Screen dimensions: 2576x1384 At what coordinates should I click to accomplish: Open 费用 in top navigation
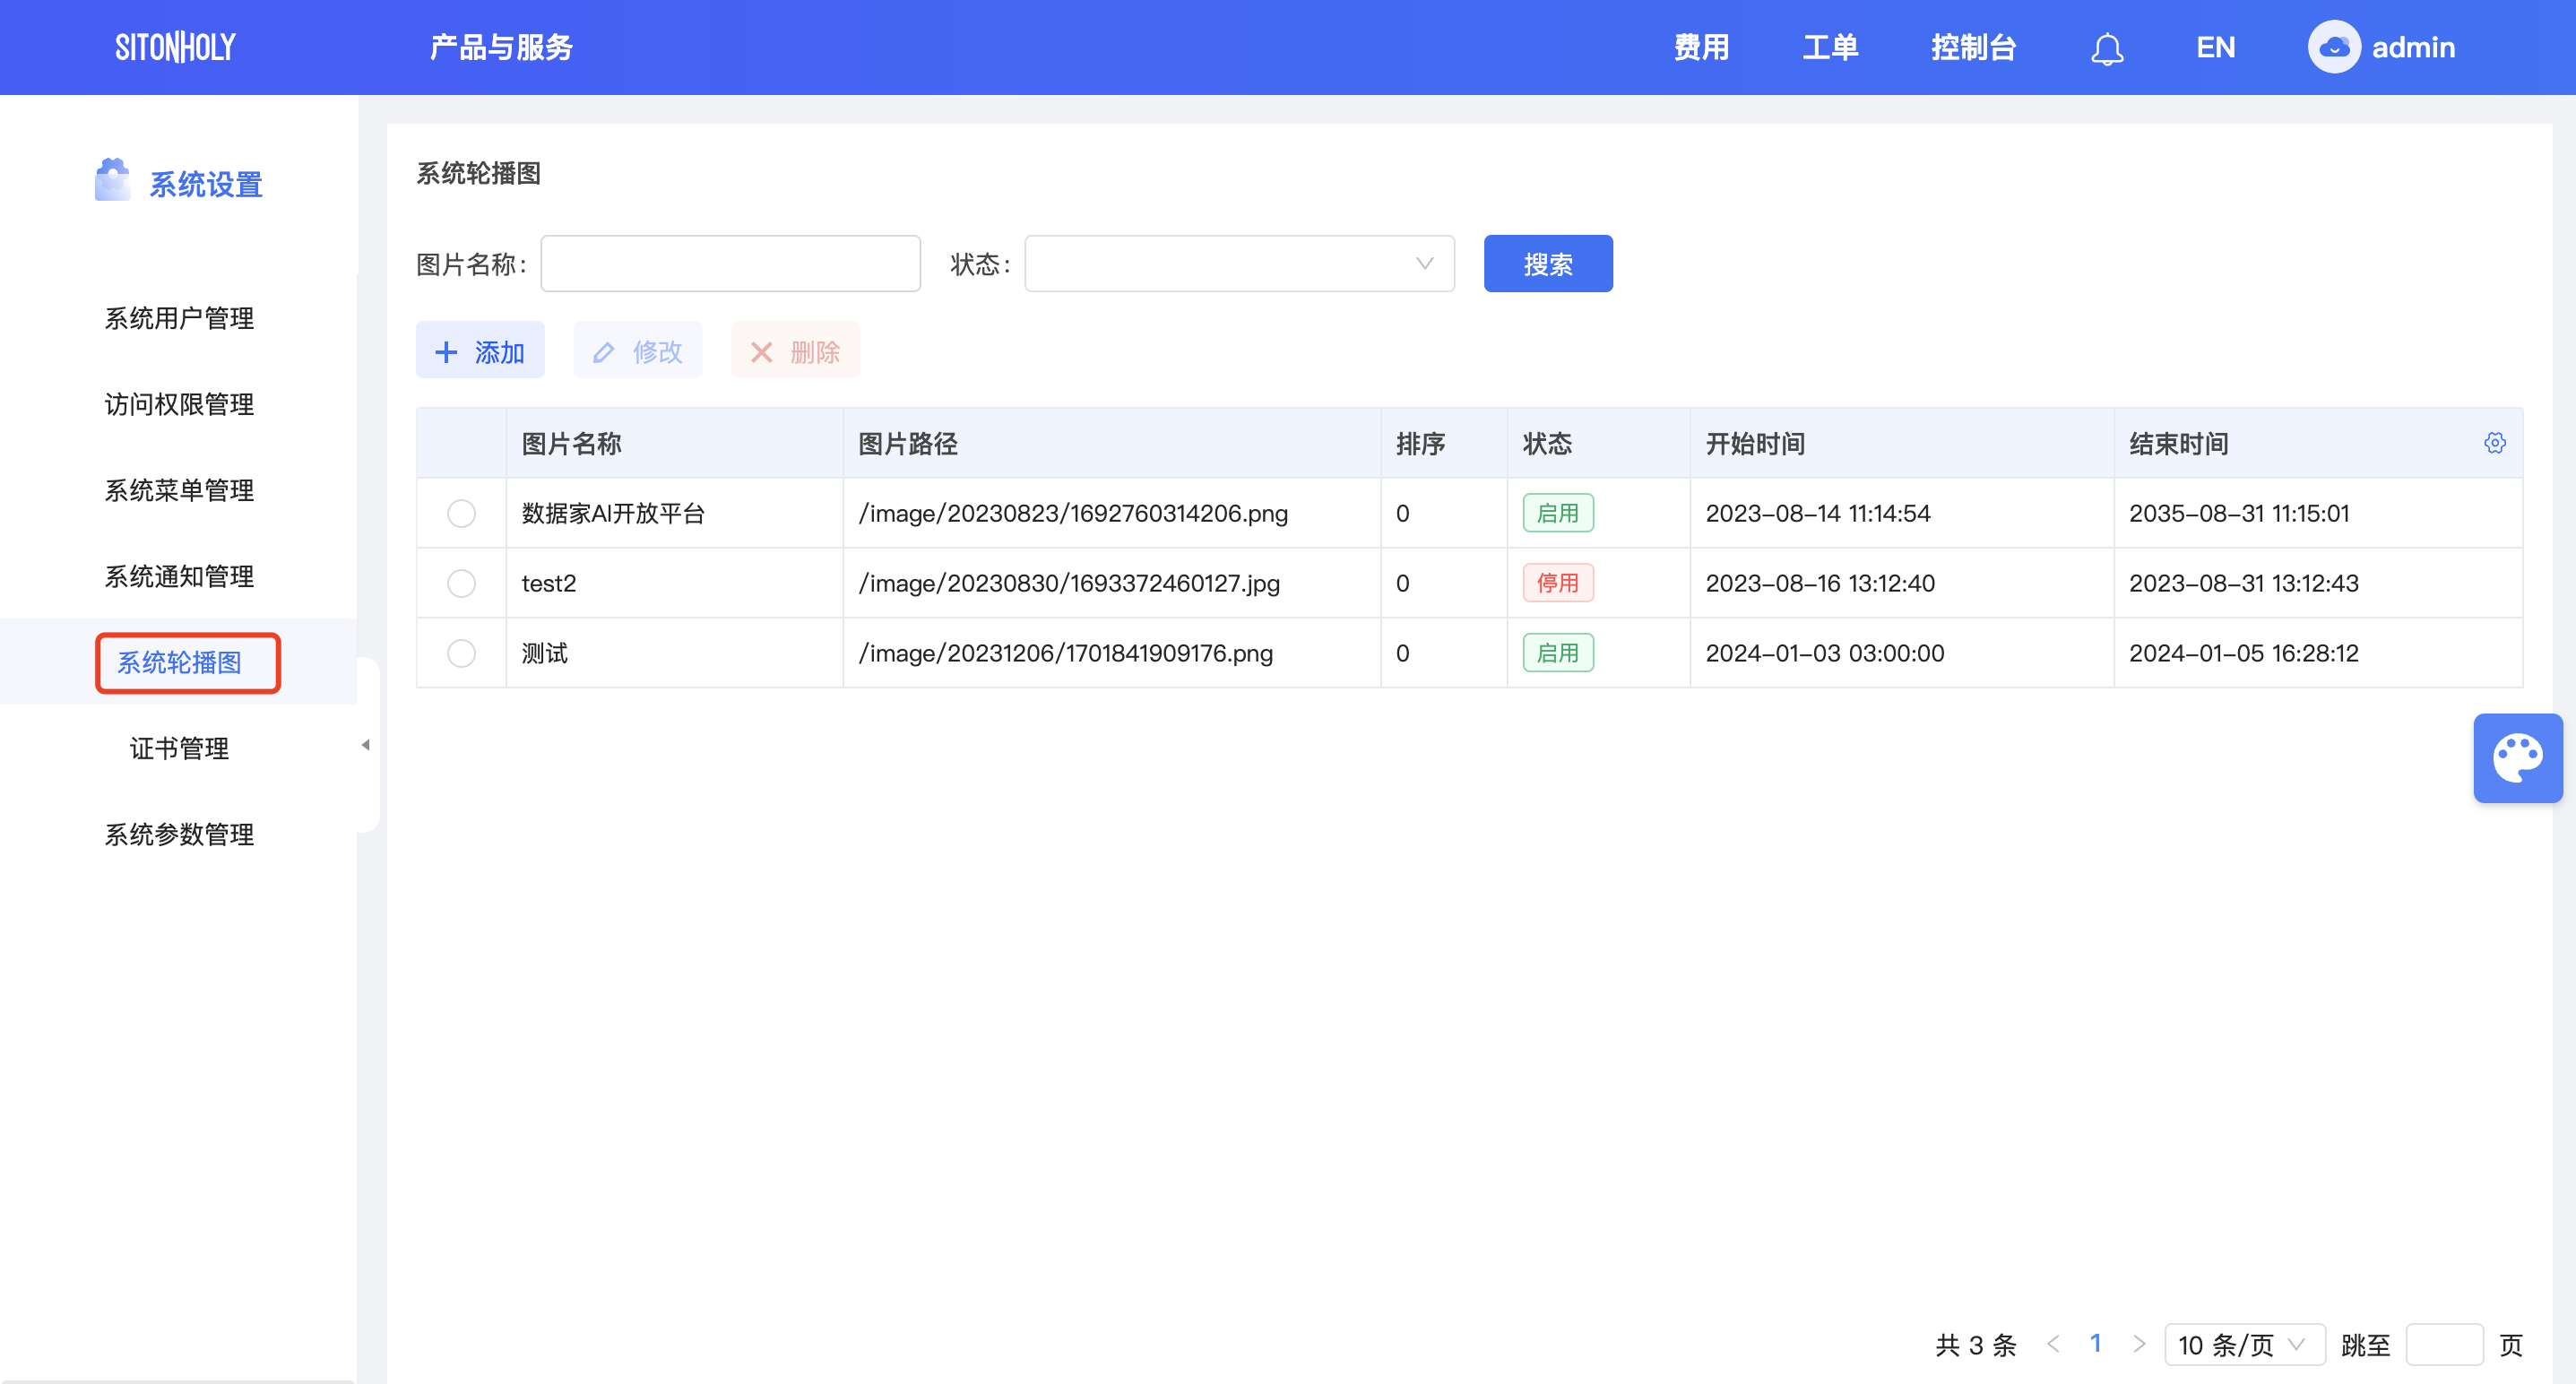coord(1701,47)
